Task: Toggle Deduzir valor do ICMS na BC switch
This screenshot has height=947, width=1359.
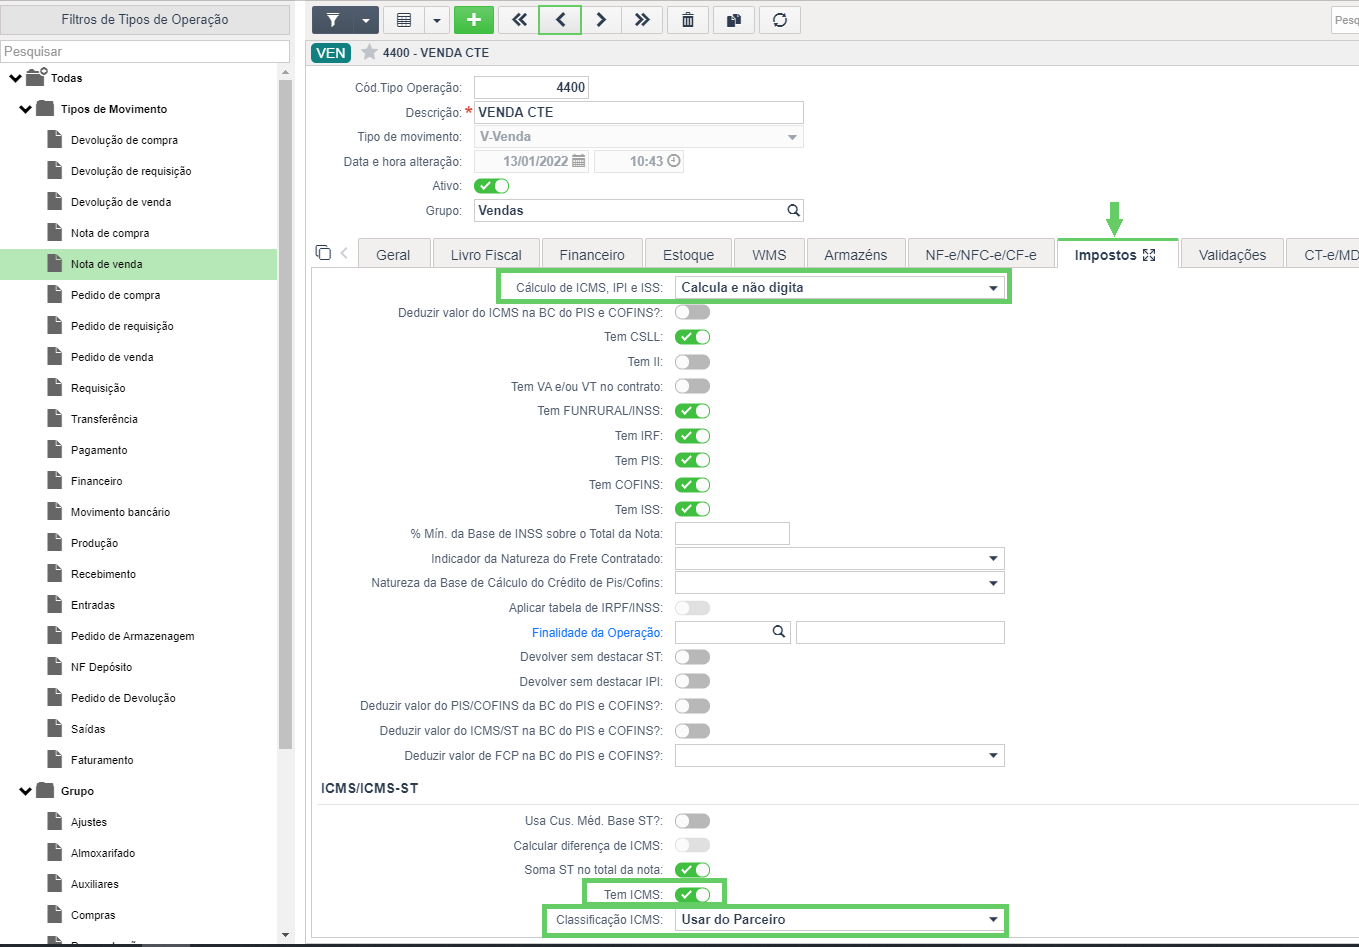Action: [692, 313]
